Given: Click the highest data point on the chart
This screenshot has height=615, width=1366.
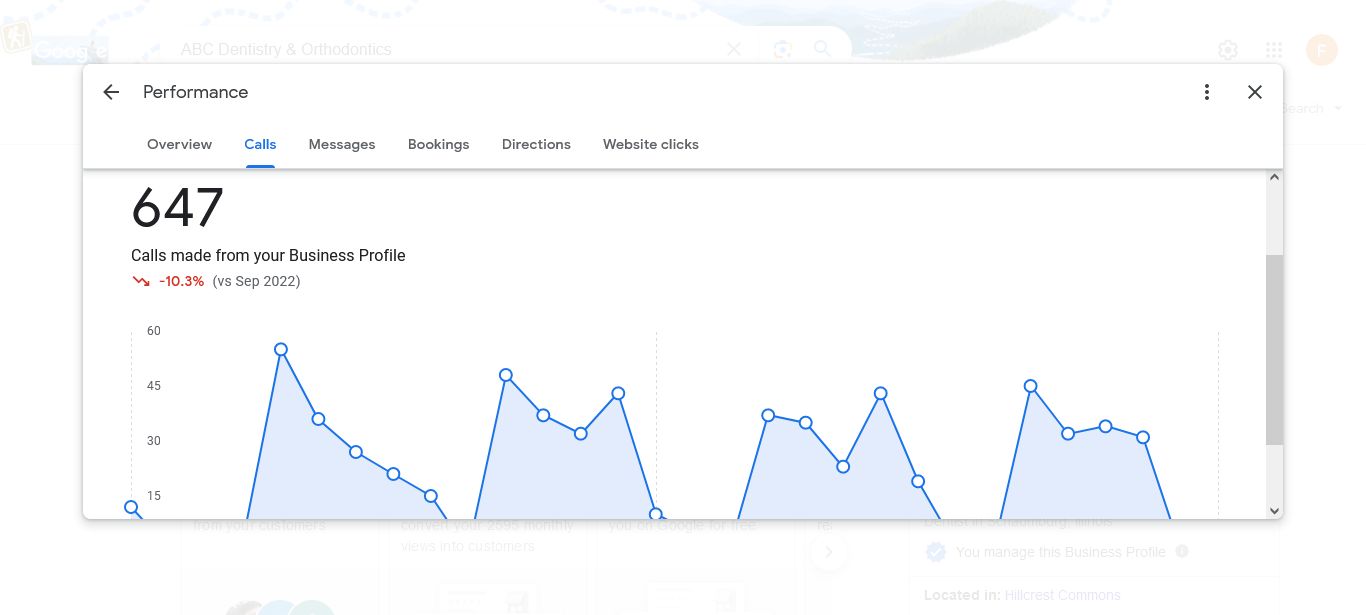Looking at the screenshot, I should click(281, 350).
